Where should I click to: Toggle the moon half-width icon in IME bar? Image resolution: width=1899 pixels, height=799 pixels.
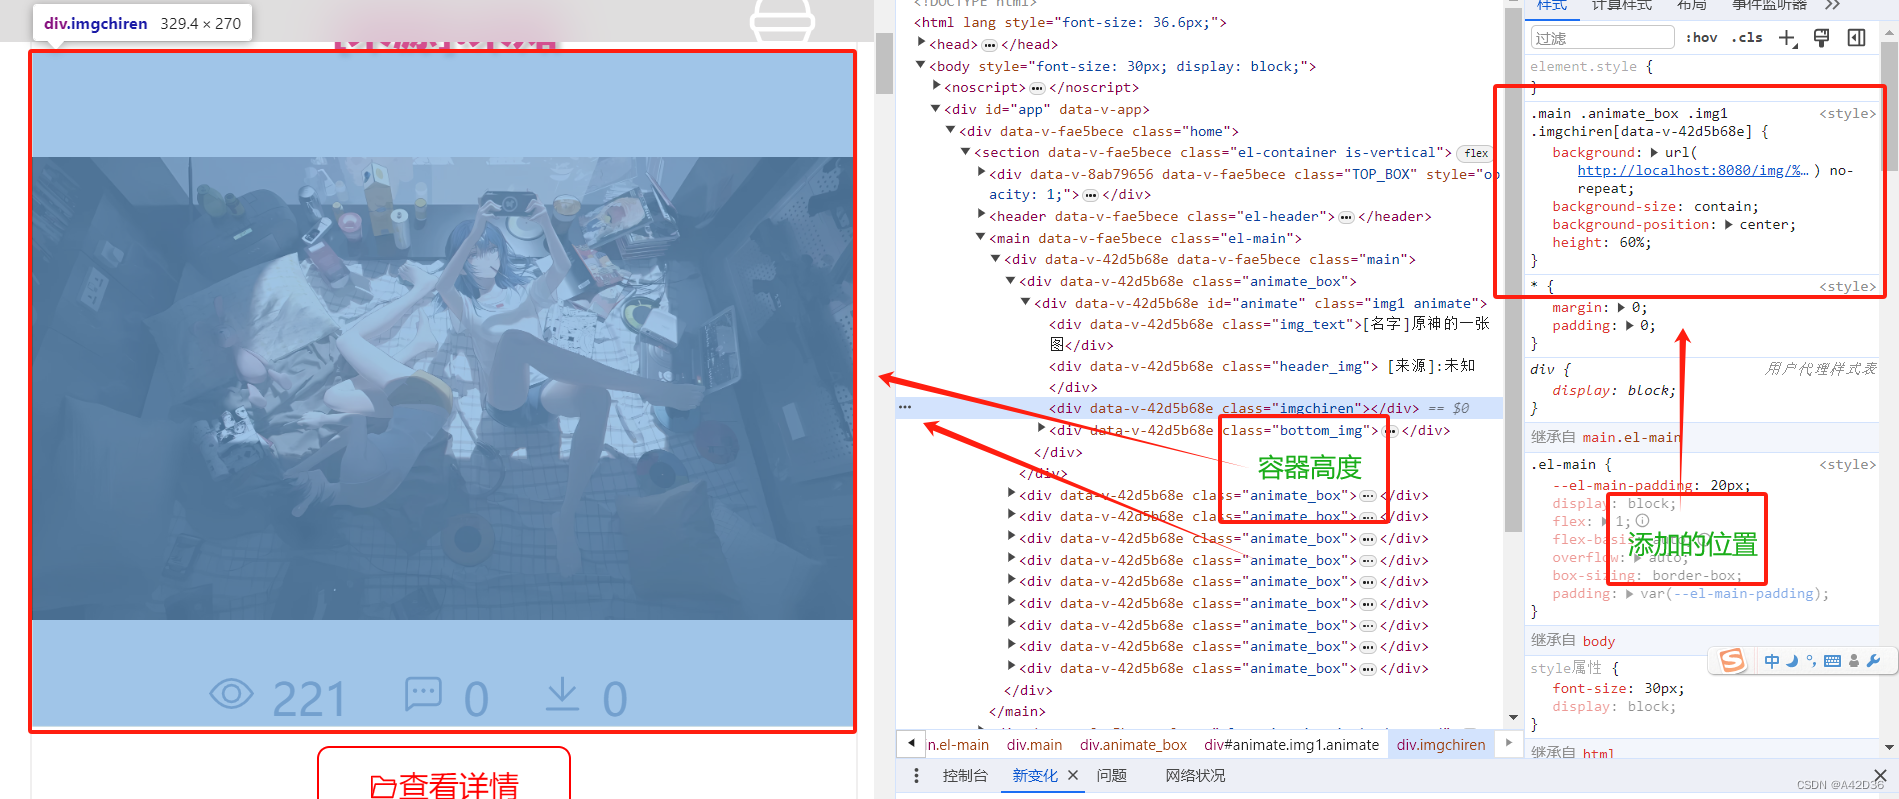click(x=1792, y=661)
